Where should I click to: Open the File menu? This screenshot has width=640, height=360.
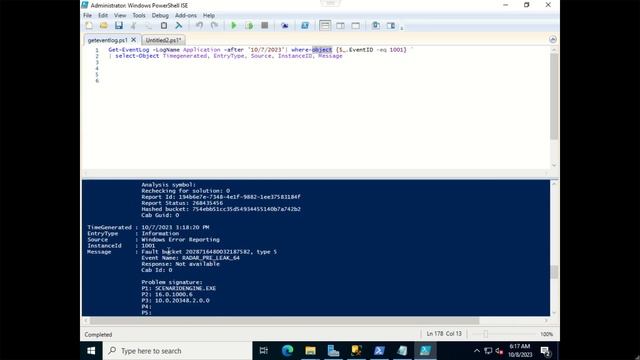pos(87,16)
